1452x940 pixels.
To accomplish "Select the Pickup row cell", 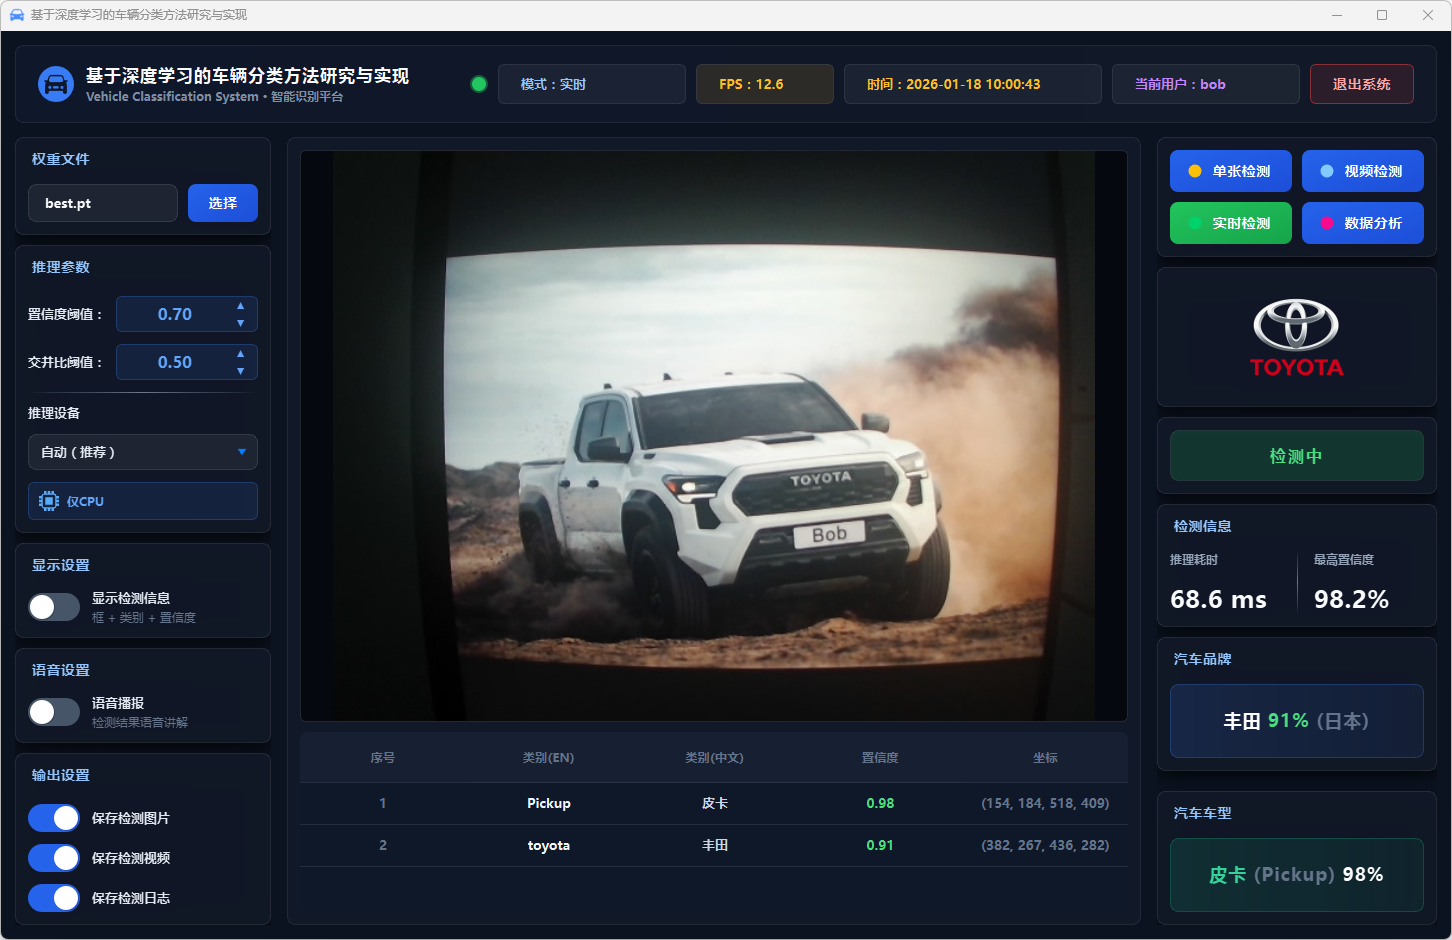I will [549, 803].
